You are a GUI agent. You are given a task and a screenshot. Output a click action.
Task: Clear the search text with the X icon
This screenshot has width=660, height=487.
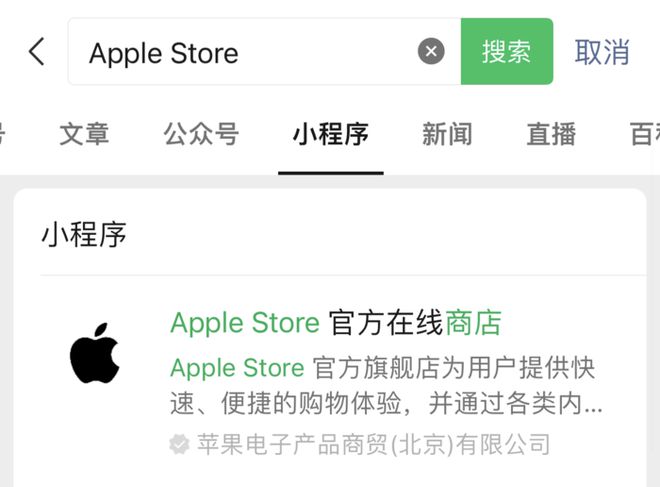click(431, 51)
